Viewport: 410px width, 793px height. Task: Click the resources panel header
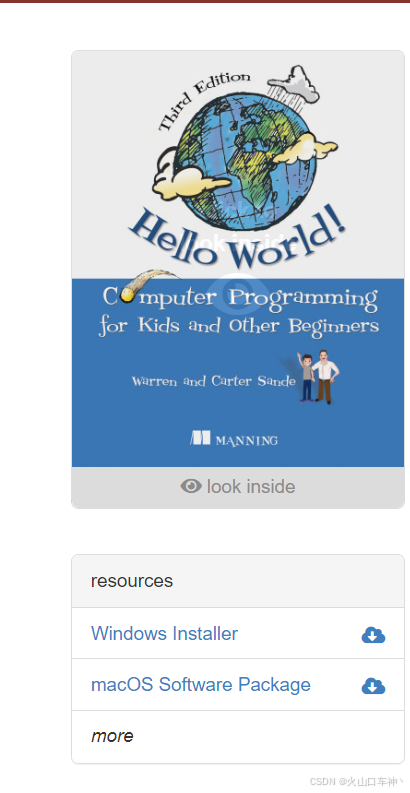238,581
